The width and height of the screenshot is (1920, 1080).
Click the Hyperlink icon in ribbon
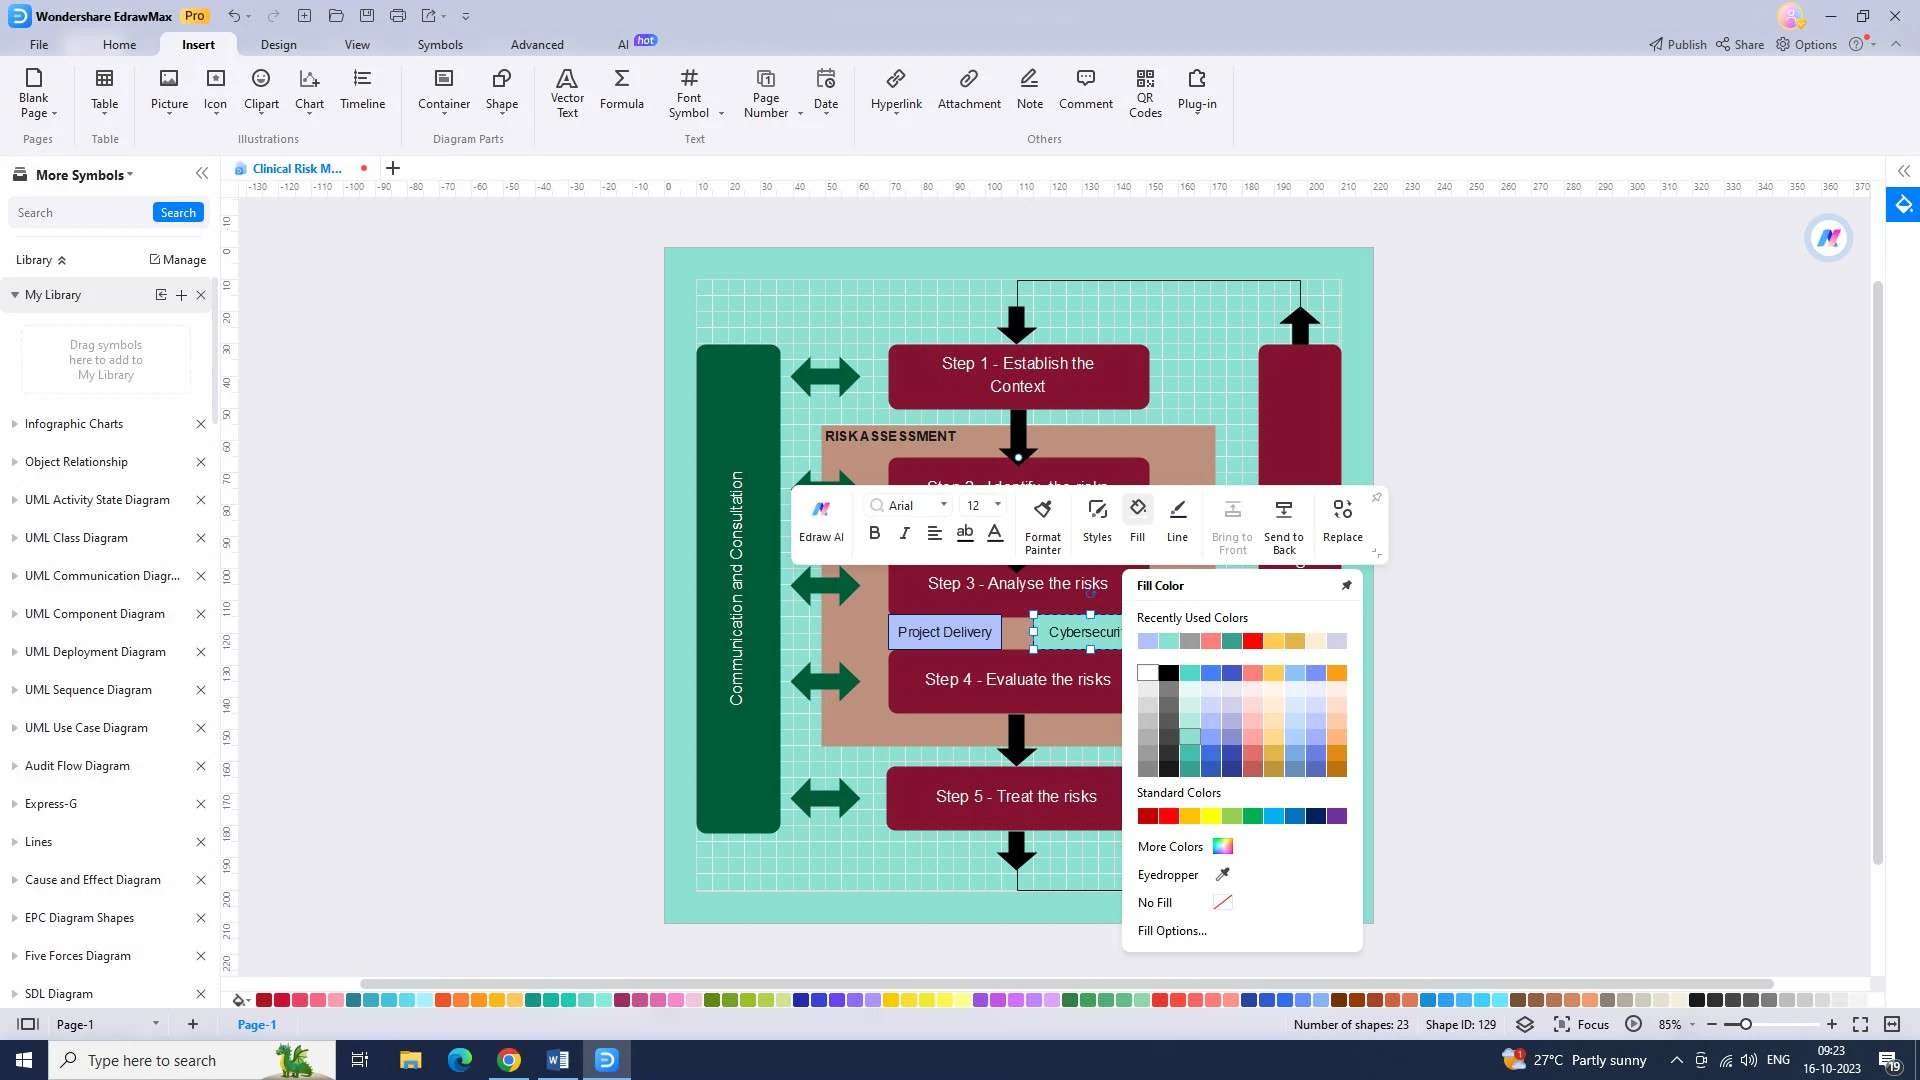pyautogui.click(x=897, y=88)
